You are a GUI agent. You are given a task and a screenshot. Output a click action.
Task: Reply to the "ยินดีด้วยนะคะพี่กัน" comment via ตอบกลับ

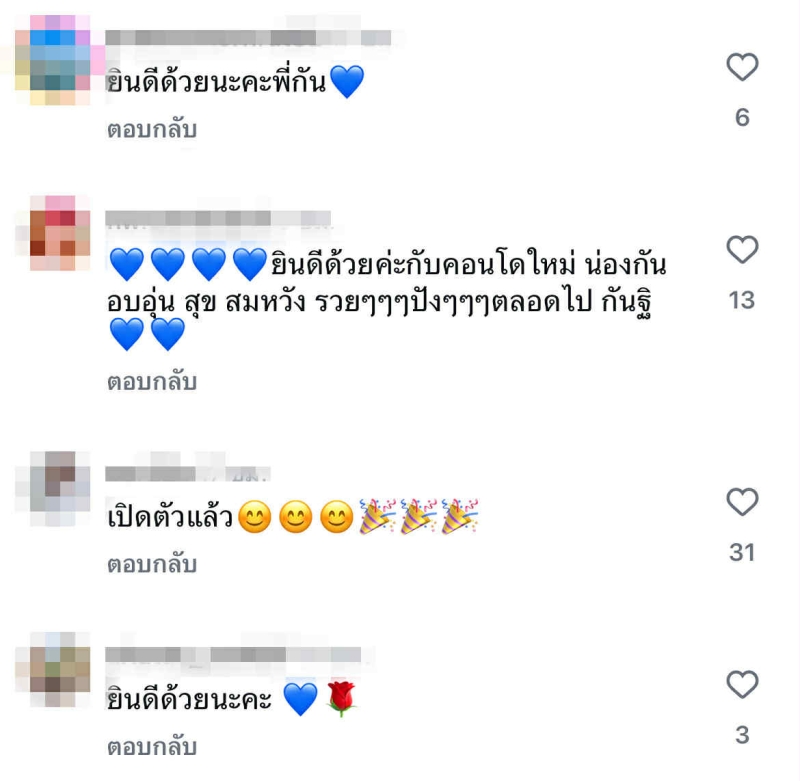pos(152,130)
